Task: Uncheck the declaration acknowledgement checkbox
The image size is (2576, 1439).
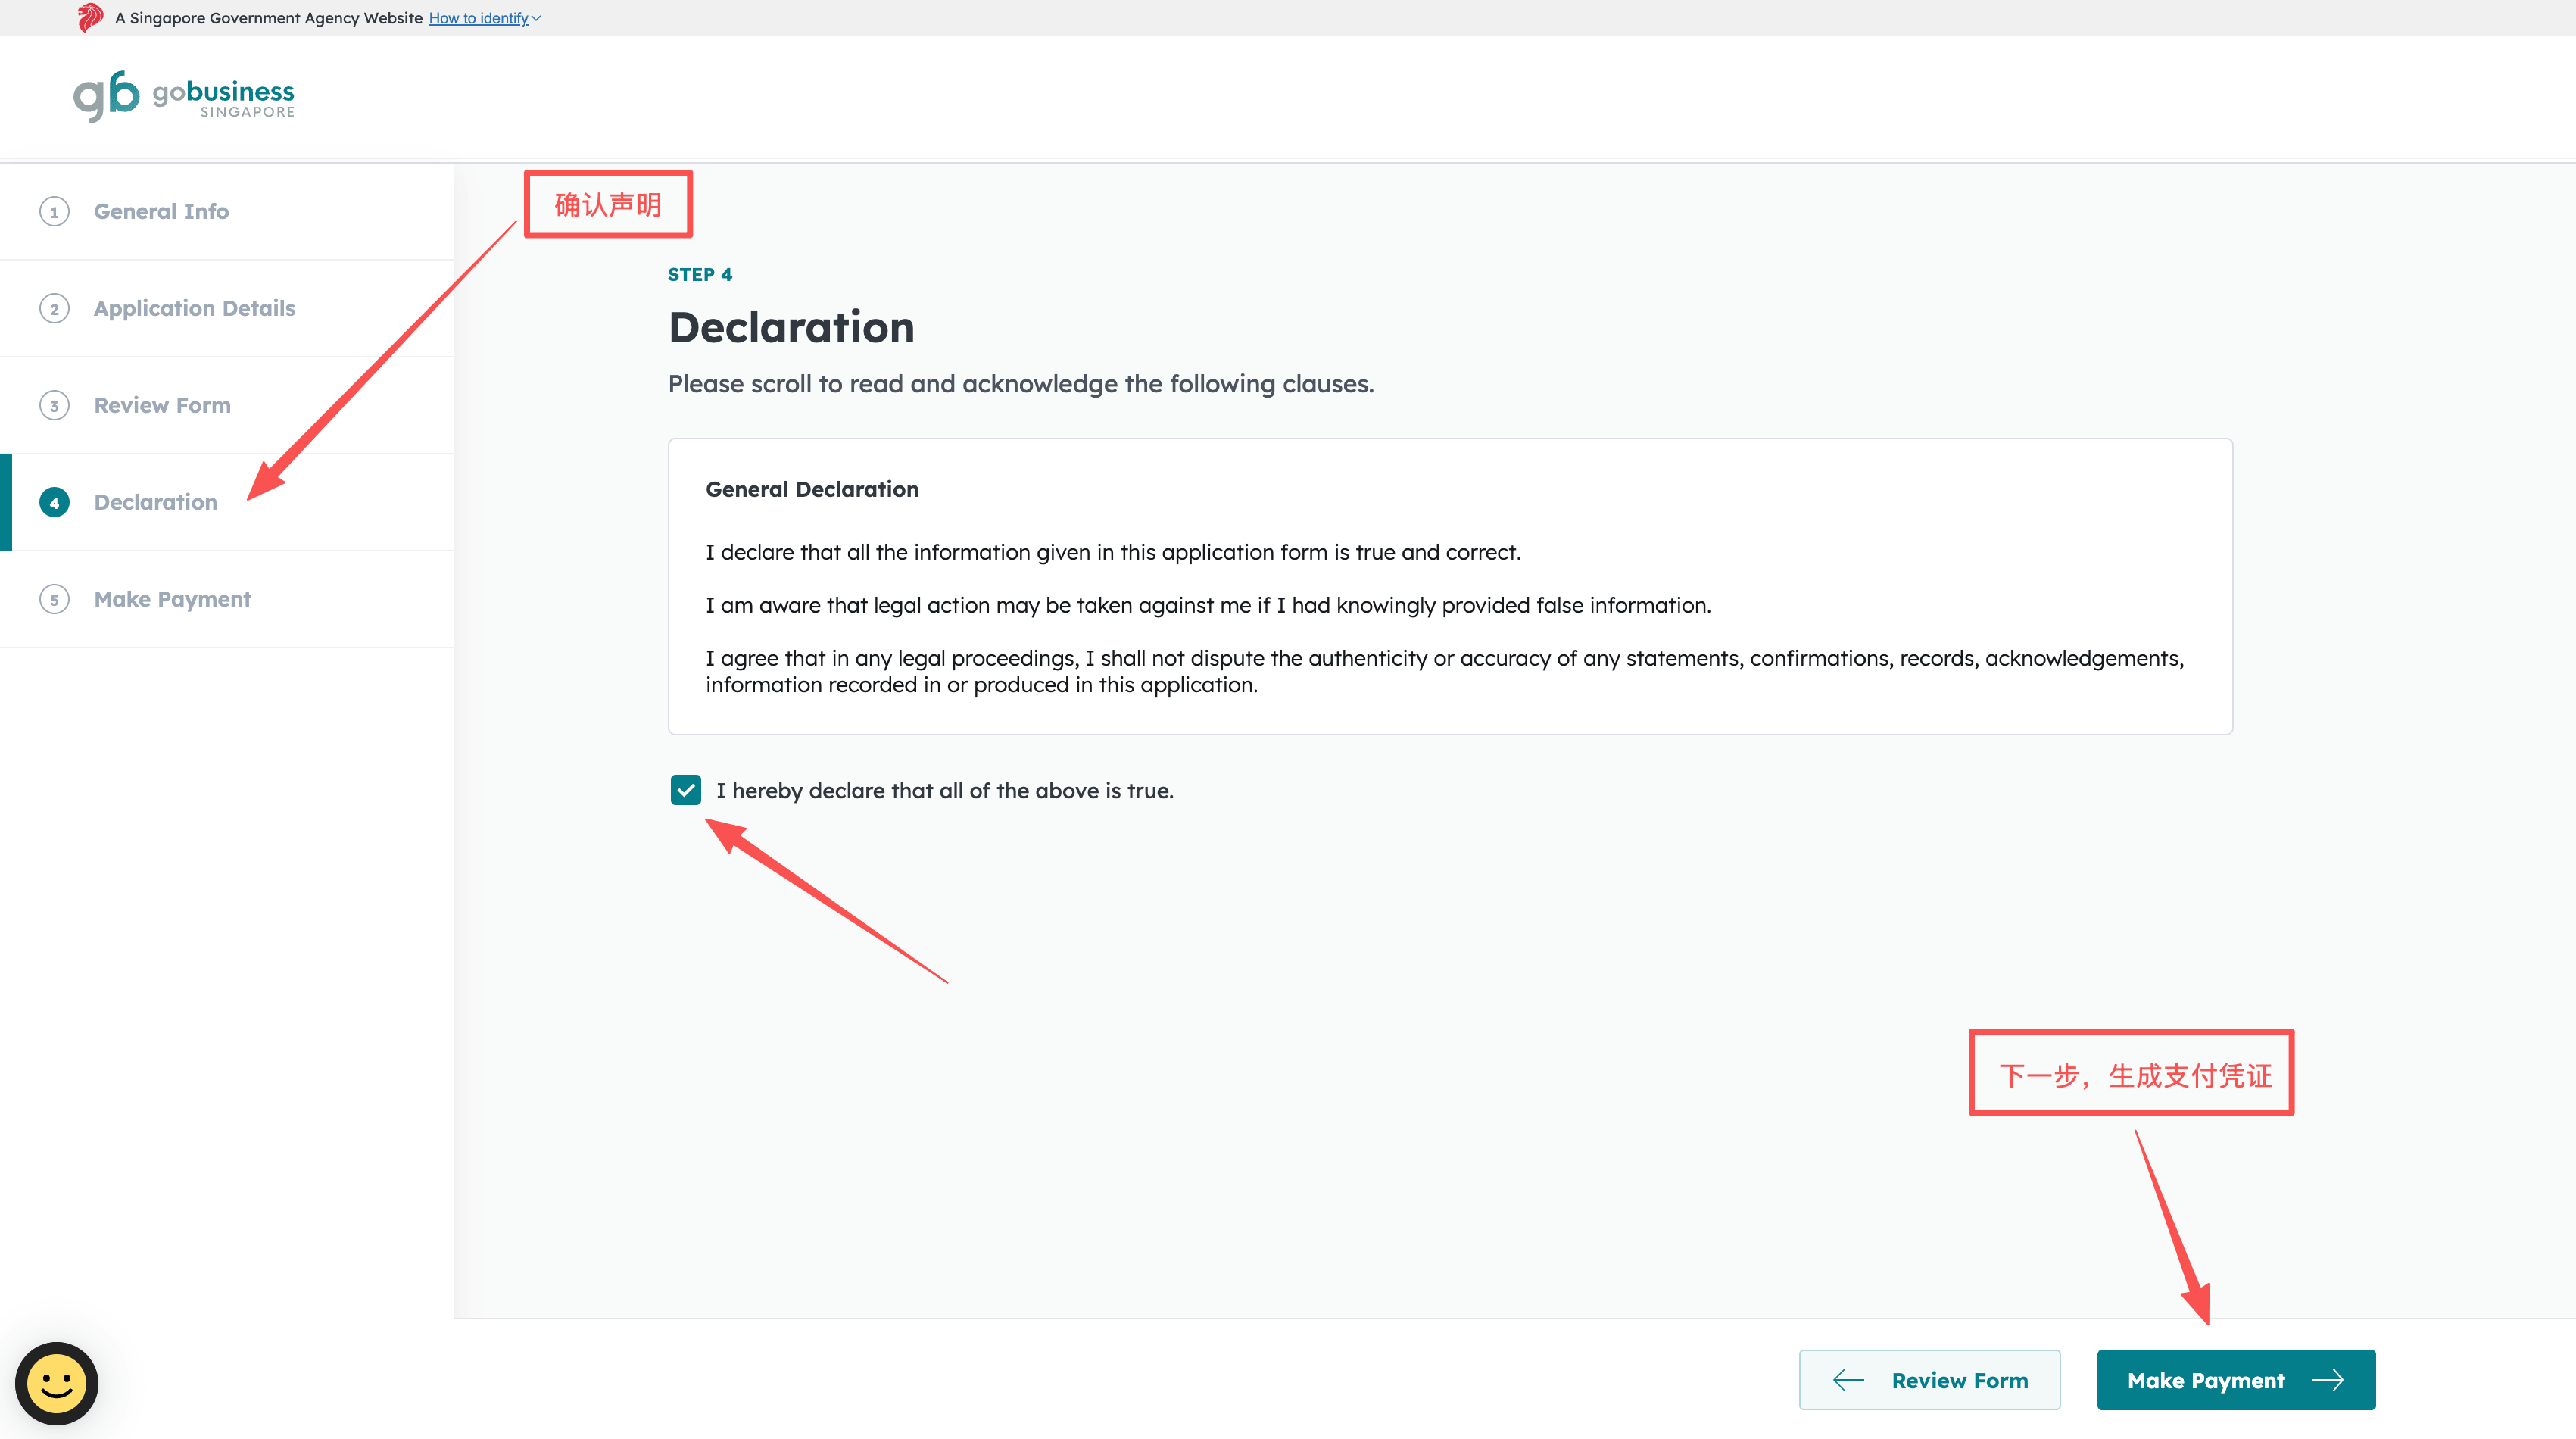Action: [686, 790]
